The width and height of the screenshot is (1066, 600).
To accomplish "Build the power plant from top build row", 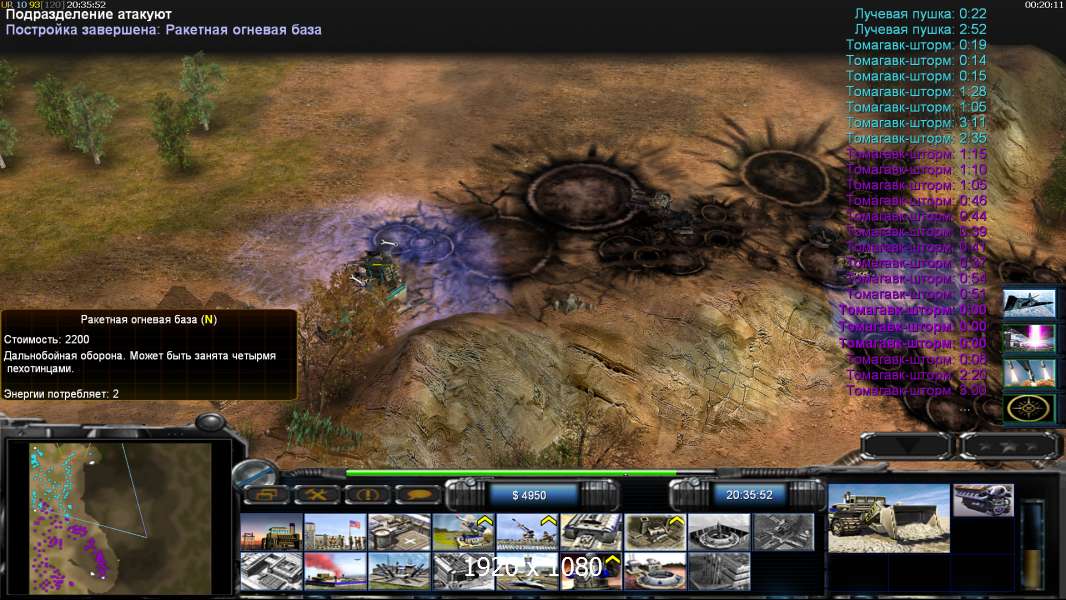I will tap(271, 531).
